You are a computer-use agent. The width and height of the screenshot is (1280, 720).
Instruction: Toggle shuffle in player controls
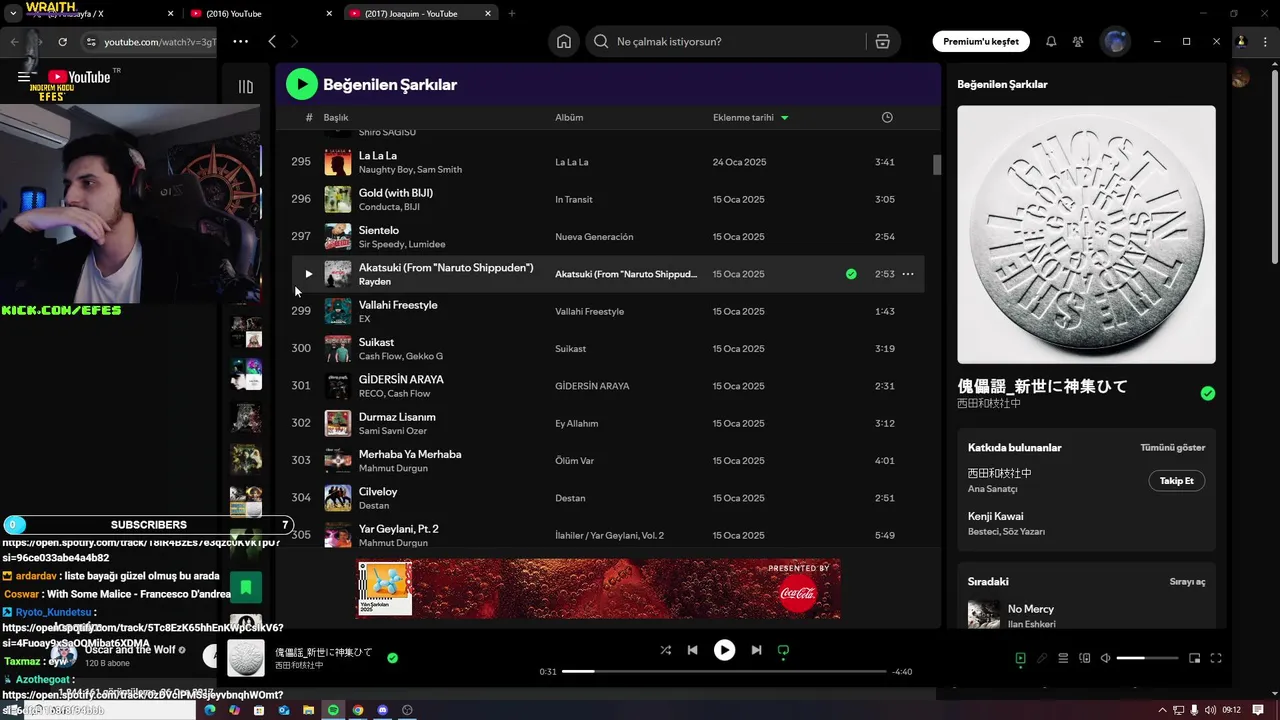(x=666, y=650)
